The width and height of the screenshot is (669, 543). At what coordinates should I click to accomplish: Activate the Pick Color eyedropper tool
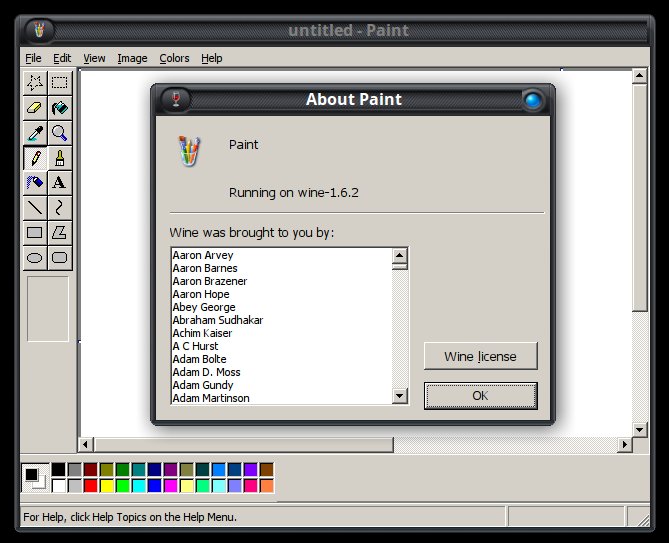click(35, 133)
